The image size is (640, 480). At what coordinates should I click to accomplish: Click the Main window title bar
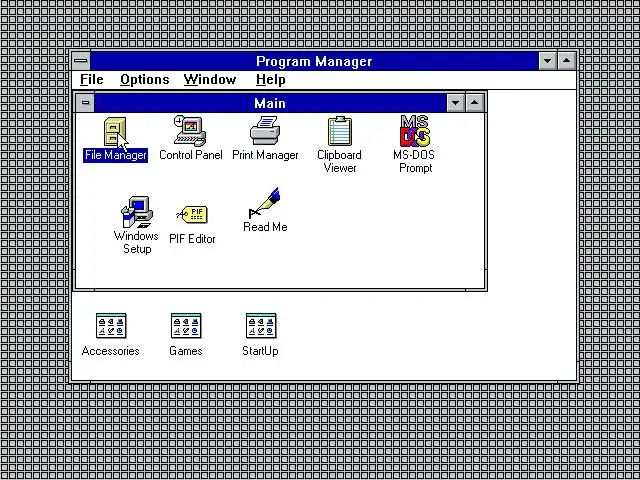(x=270, y=103)
